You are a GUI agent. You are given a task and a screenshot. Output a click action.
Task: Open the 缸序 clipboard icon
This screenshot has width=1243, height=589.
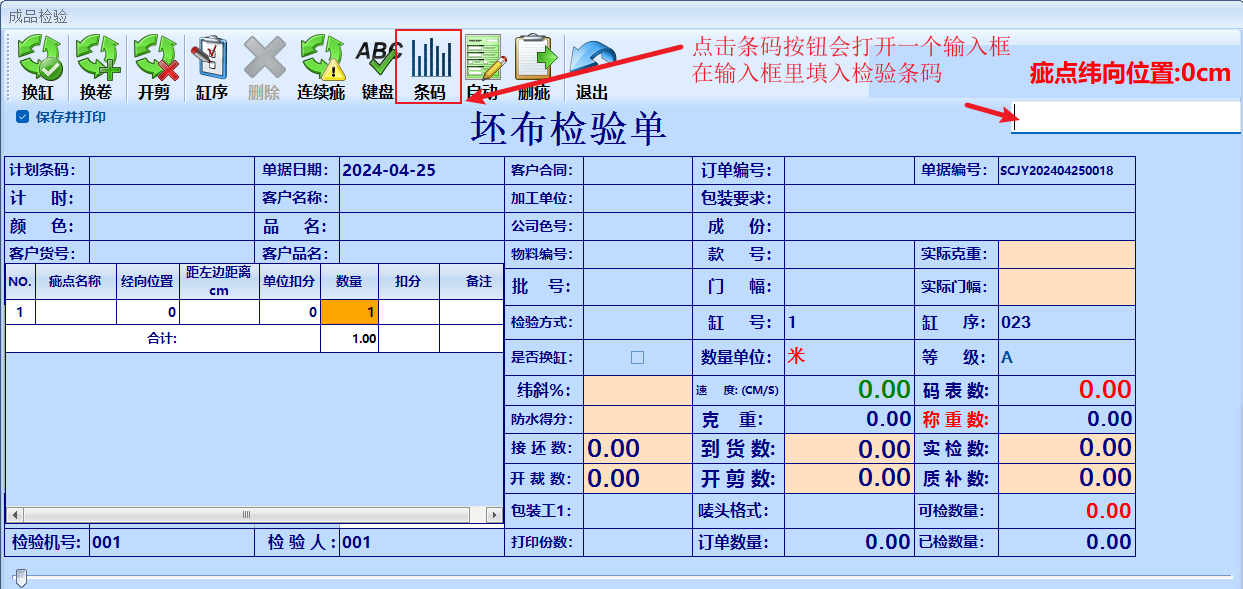212,59
